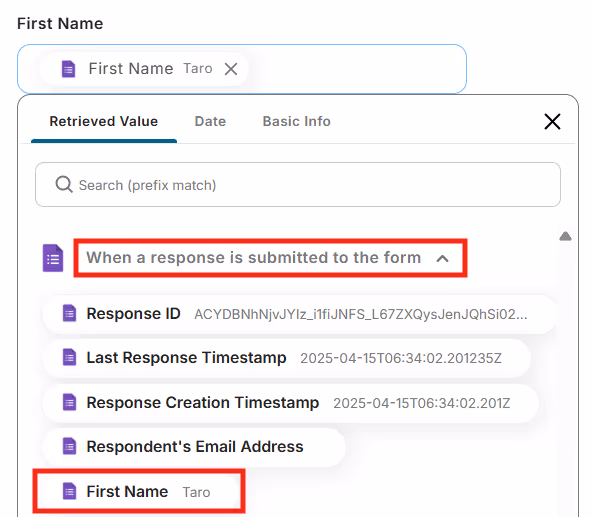The width and height of the screenshot is (593, 517).
Task: Click the 2025-04-15T06:34:02.201Z creation timestamp text
Action: pos(422,403)
